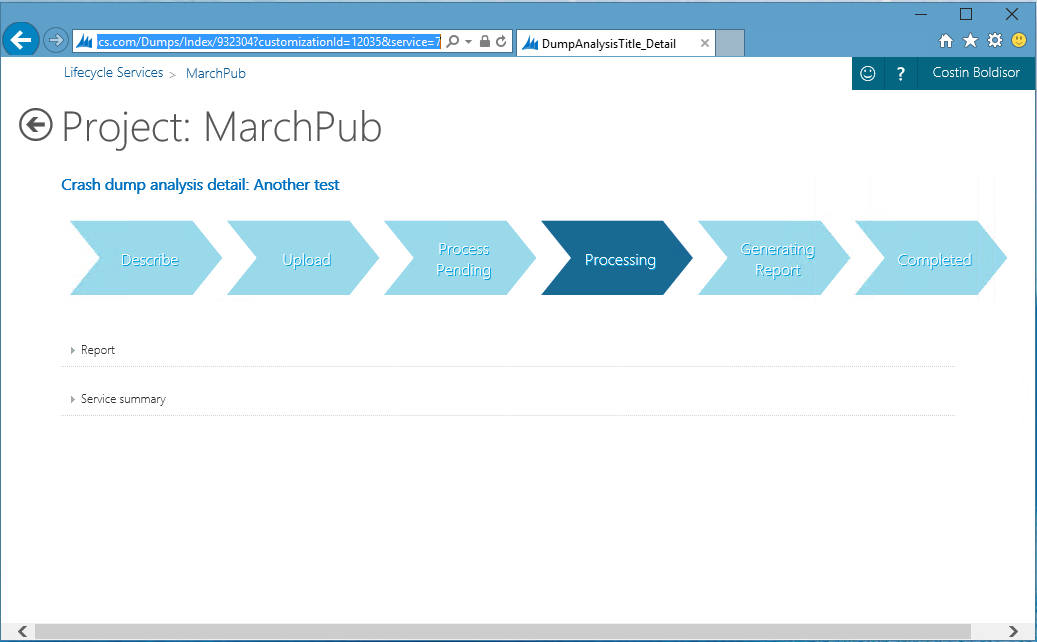Open the address bar search dropdown arrow

(x=467, y=41)
